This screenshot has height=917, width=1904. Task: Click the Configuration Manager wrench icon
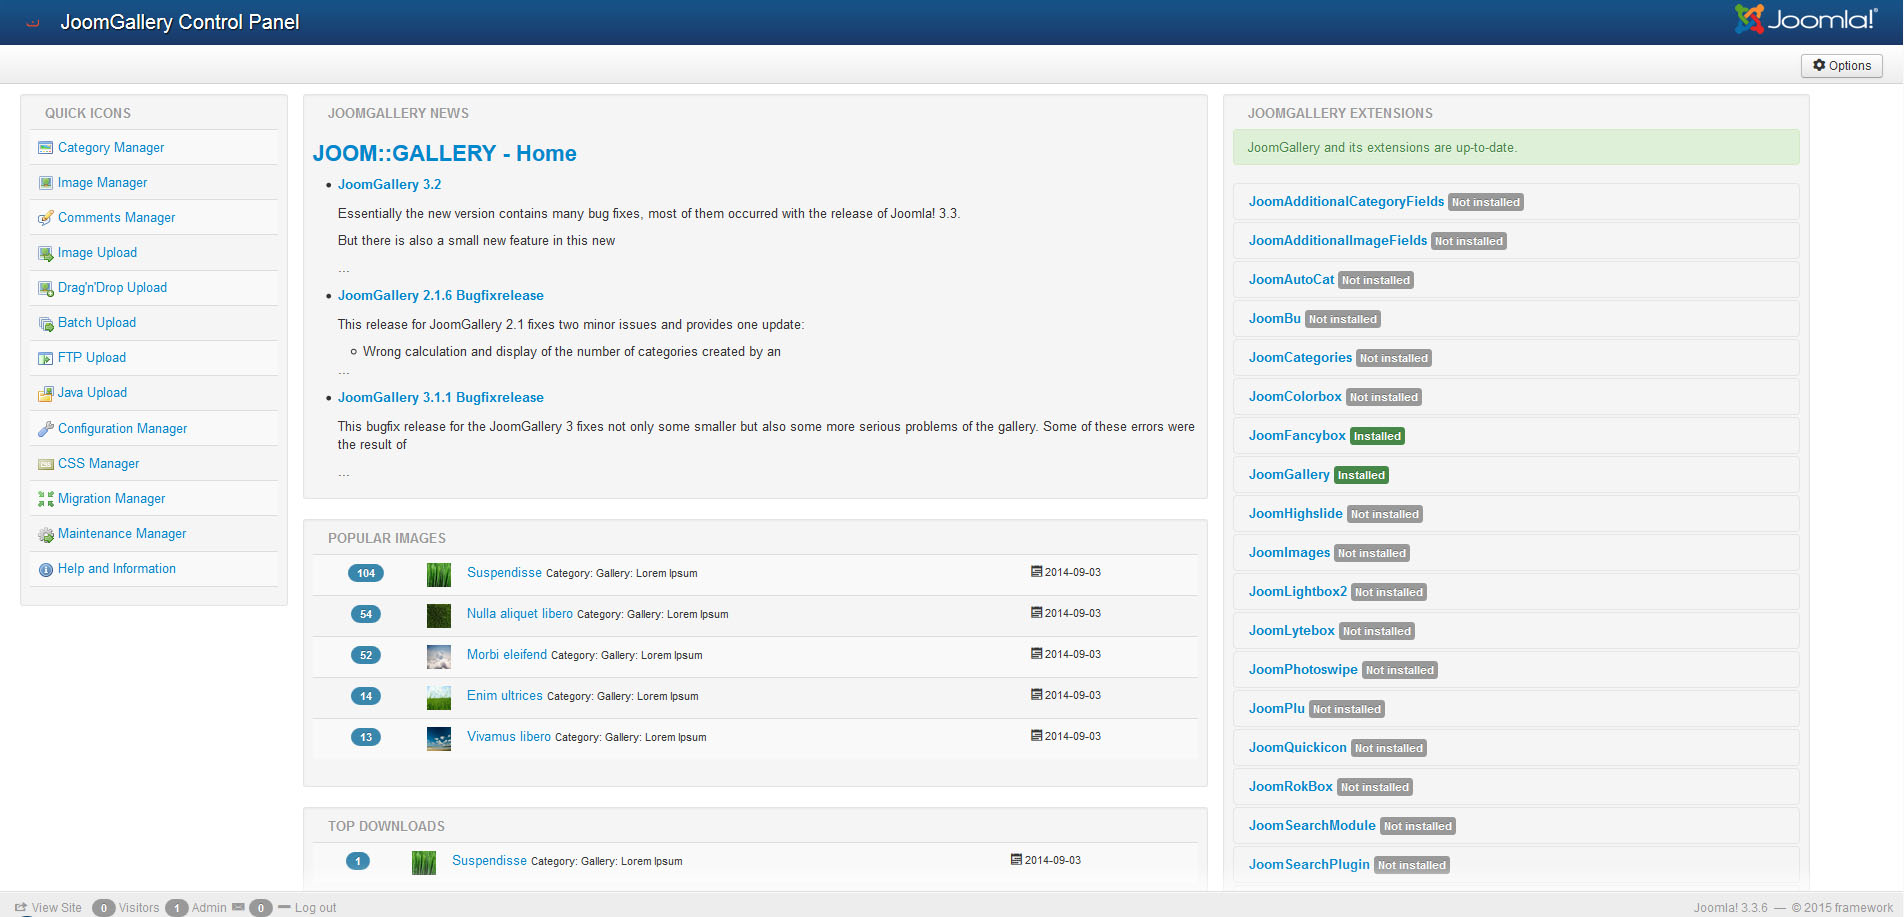45,429
